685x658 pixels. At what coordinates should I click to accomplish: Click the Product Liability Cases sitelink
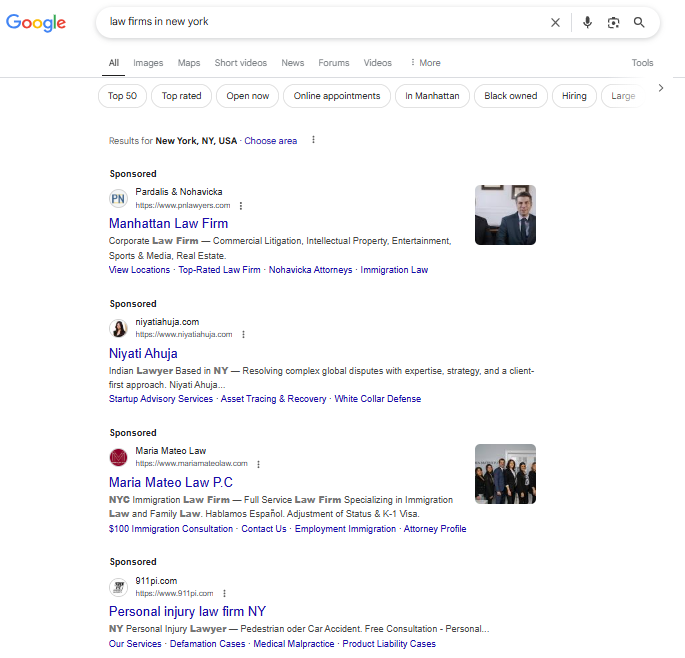389,644
